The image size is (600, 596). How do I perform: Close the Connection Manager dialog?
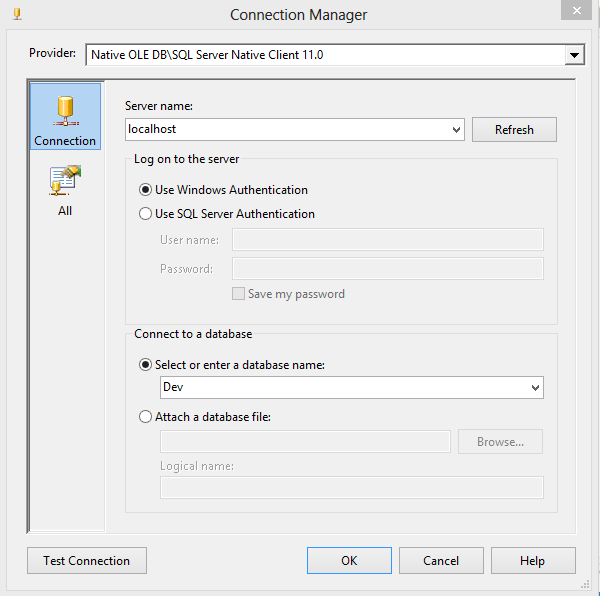[576, 10]
